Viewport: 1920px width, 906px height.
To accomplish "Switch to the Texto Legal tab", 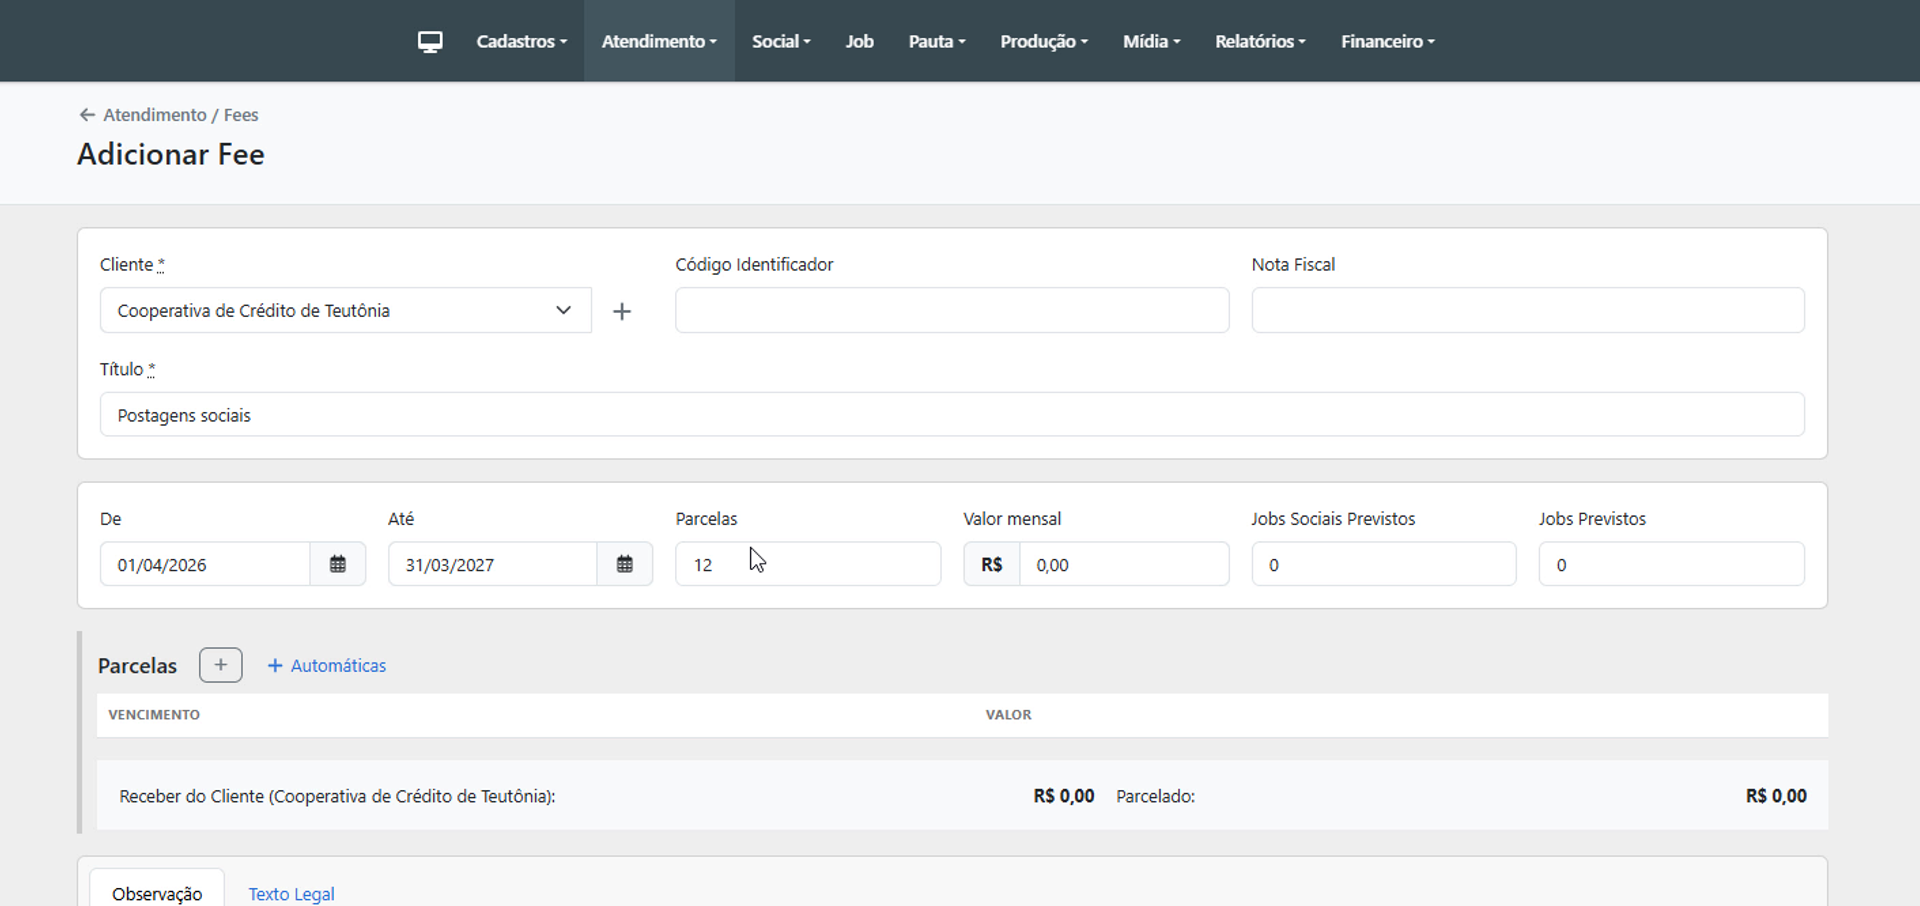I will pos(291,893).
